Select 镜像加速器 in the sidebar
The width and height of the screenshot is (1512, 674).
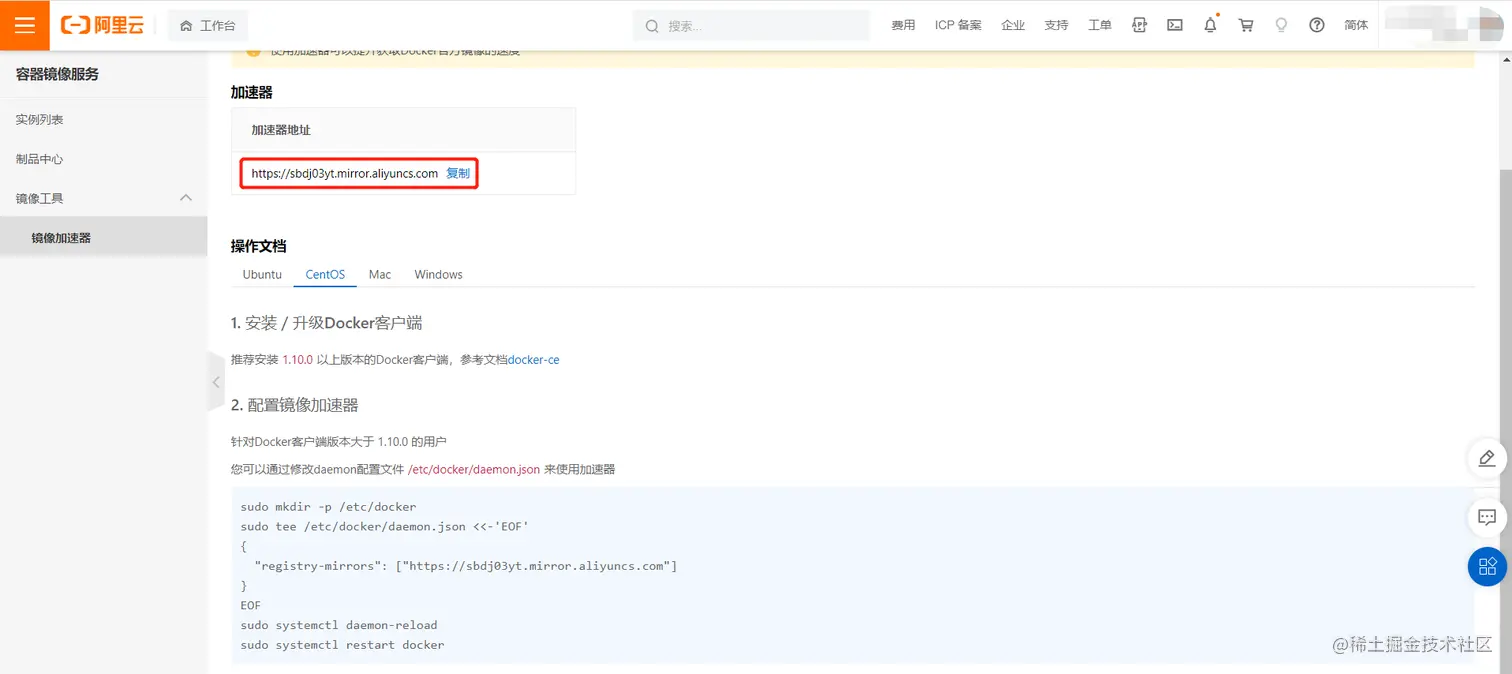coord(104,238)
